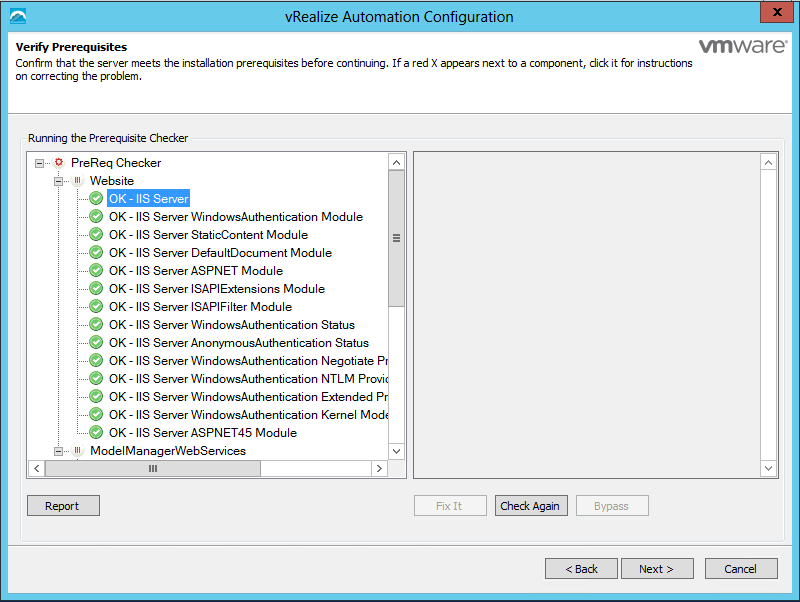This screenshot has width=800, height=602.
Task: Click the vRealize app icon in title bar
Action: [18, 16]
